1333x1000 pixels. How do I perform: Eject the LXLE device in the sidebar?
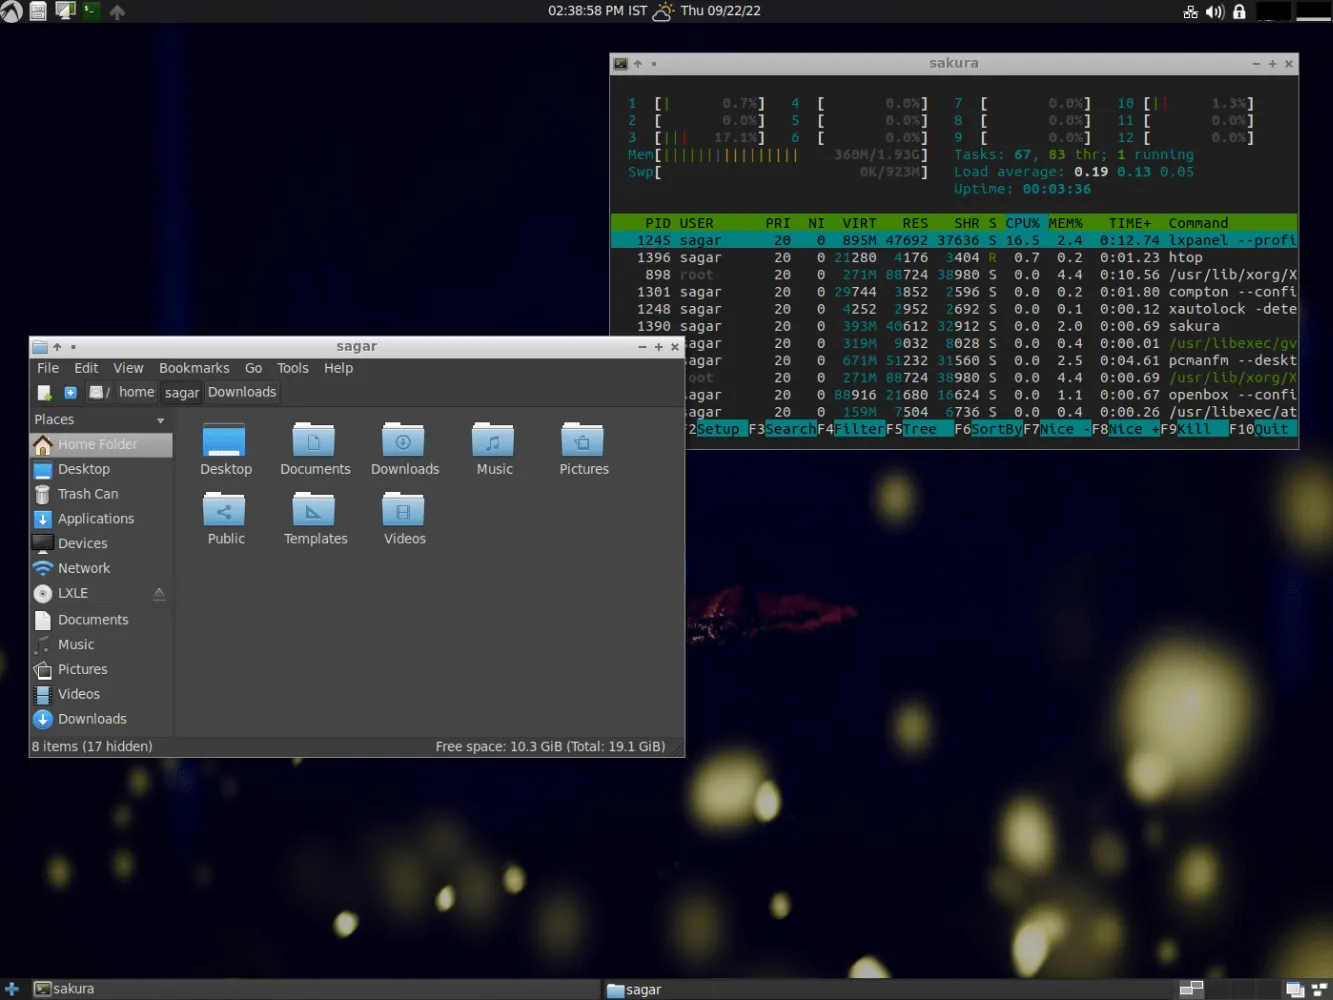pos(159,593)
